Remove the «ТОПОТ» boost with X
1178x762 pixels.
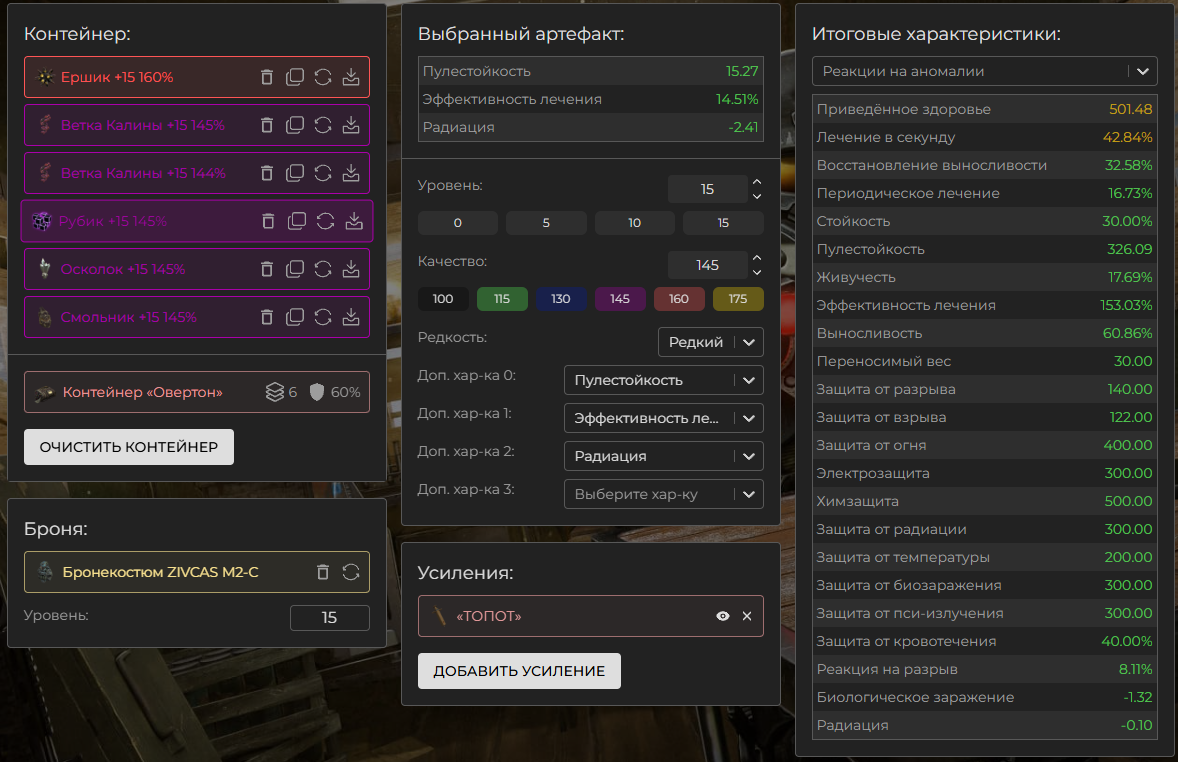tap(747, 616)
